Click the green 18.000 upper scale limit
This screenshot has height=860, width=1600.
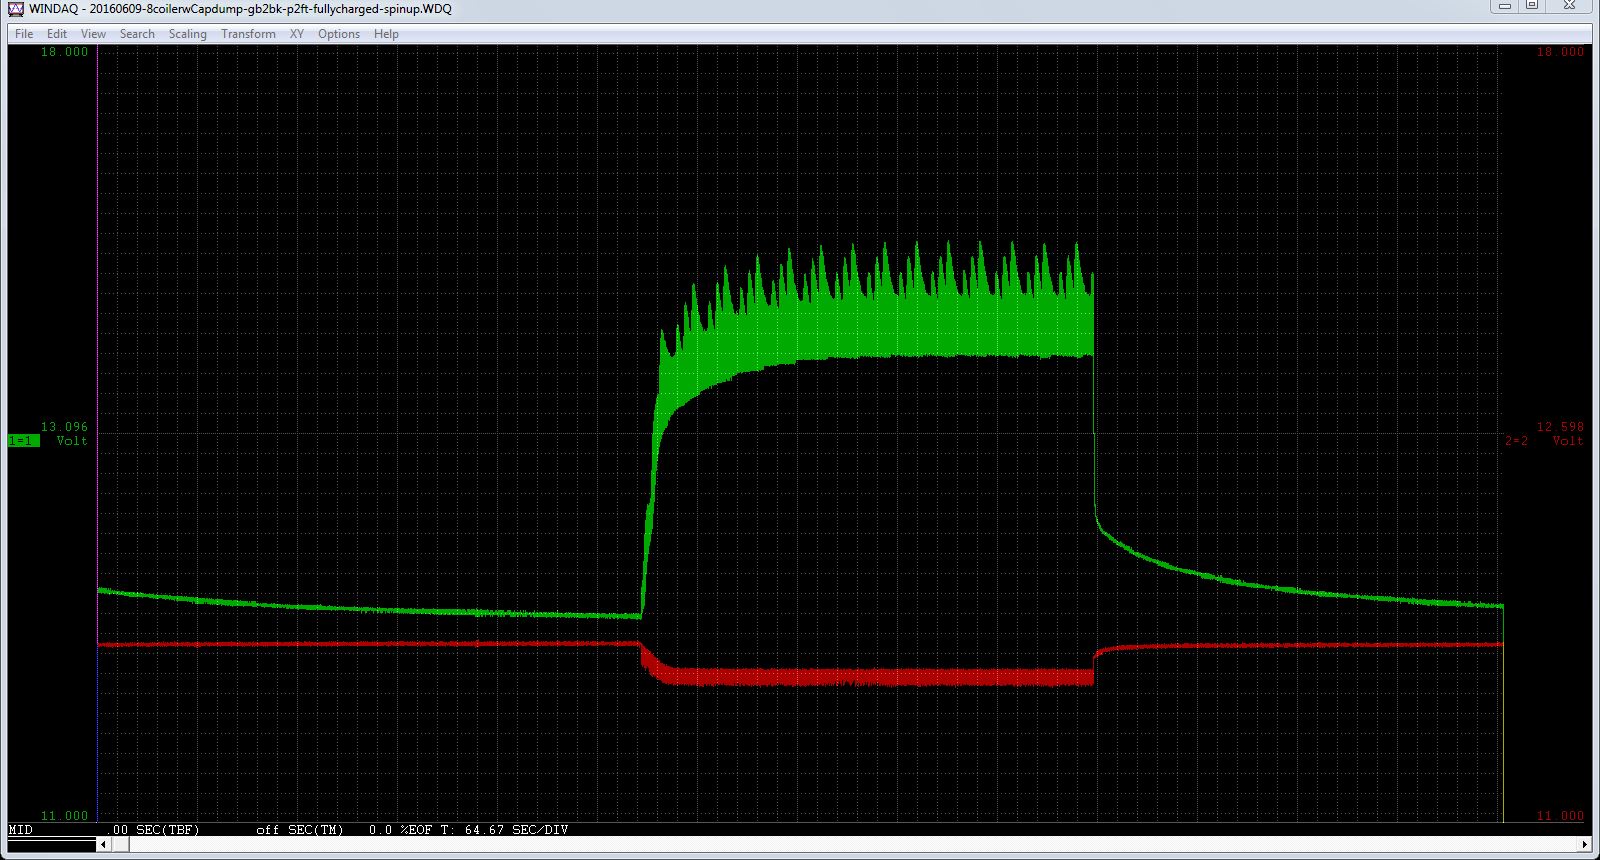(x=64, y=52)
